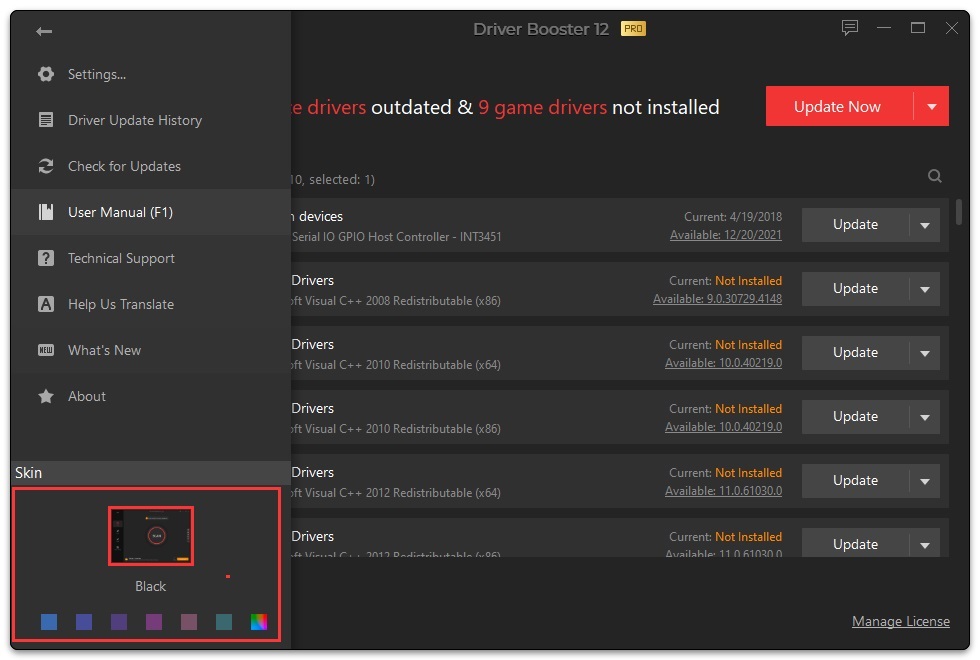Viewport: 980px width, 660px height.
Task: Expand update options for Visual C++ 2008 (x86)
Action: (924, 289)
